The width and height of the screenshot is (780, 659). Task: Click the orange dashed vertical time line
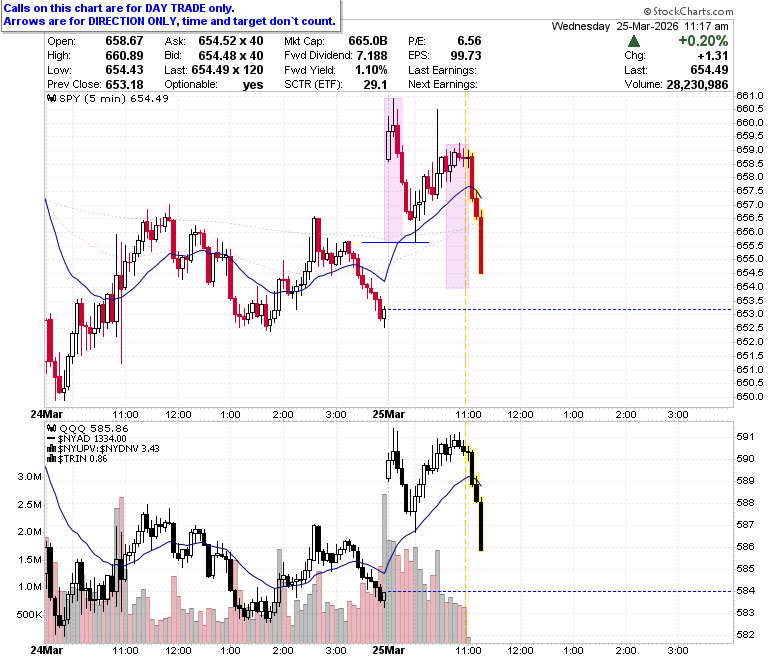pyautogui.click(x=466, y=249)
